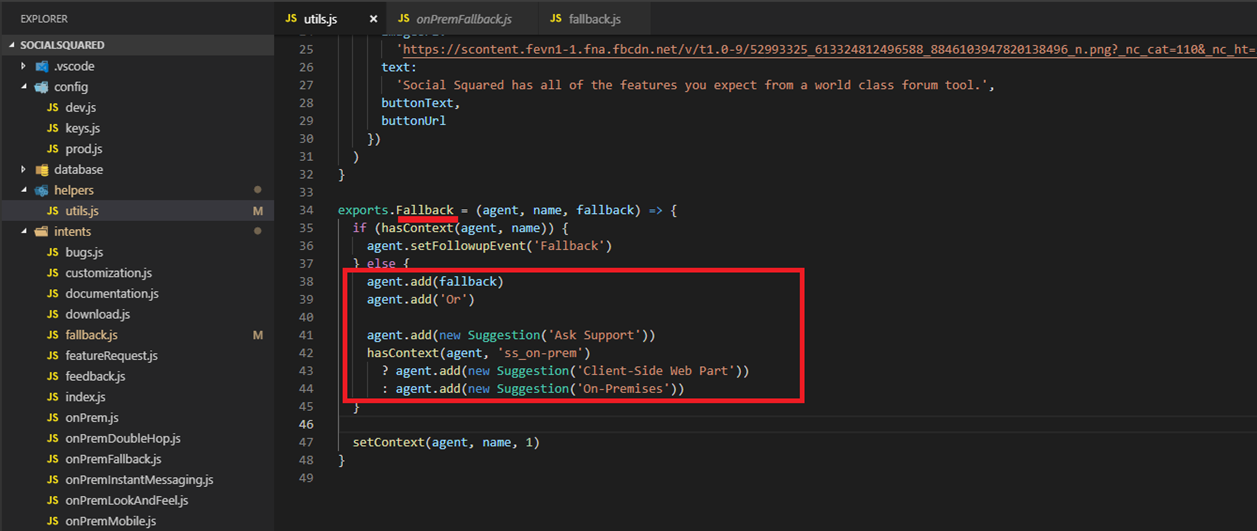Open keys.js in the explorer
This screenshot has height=531, width=1257.
(82, 129)
